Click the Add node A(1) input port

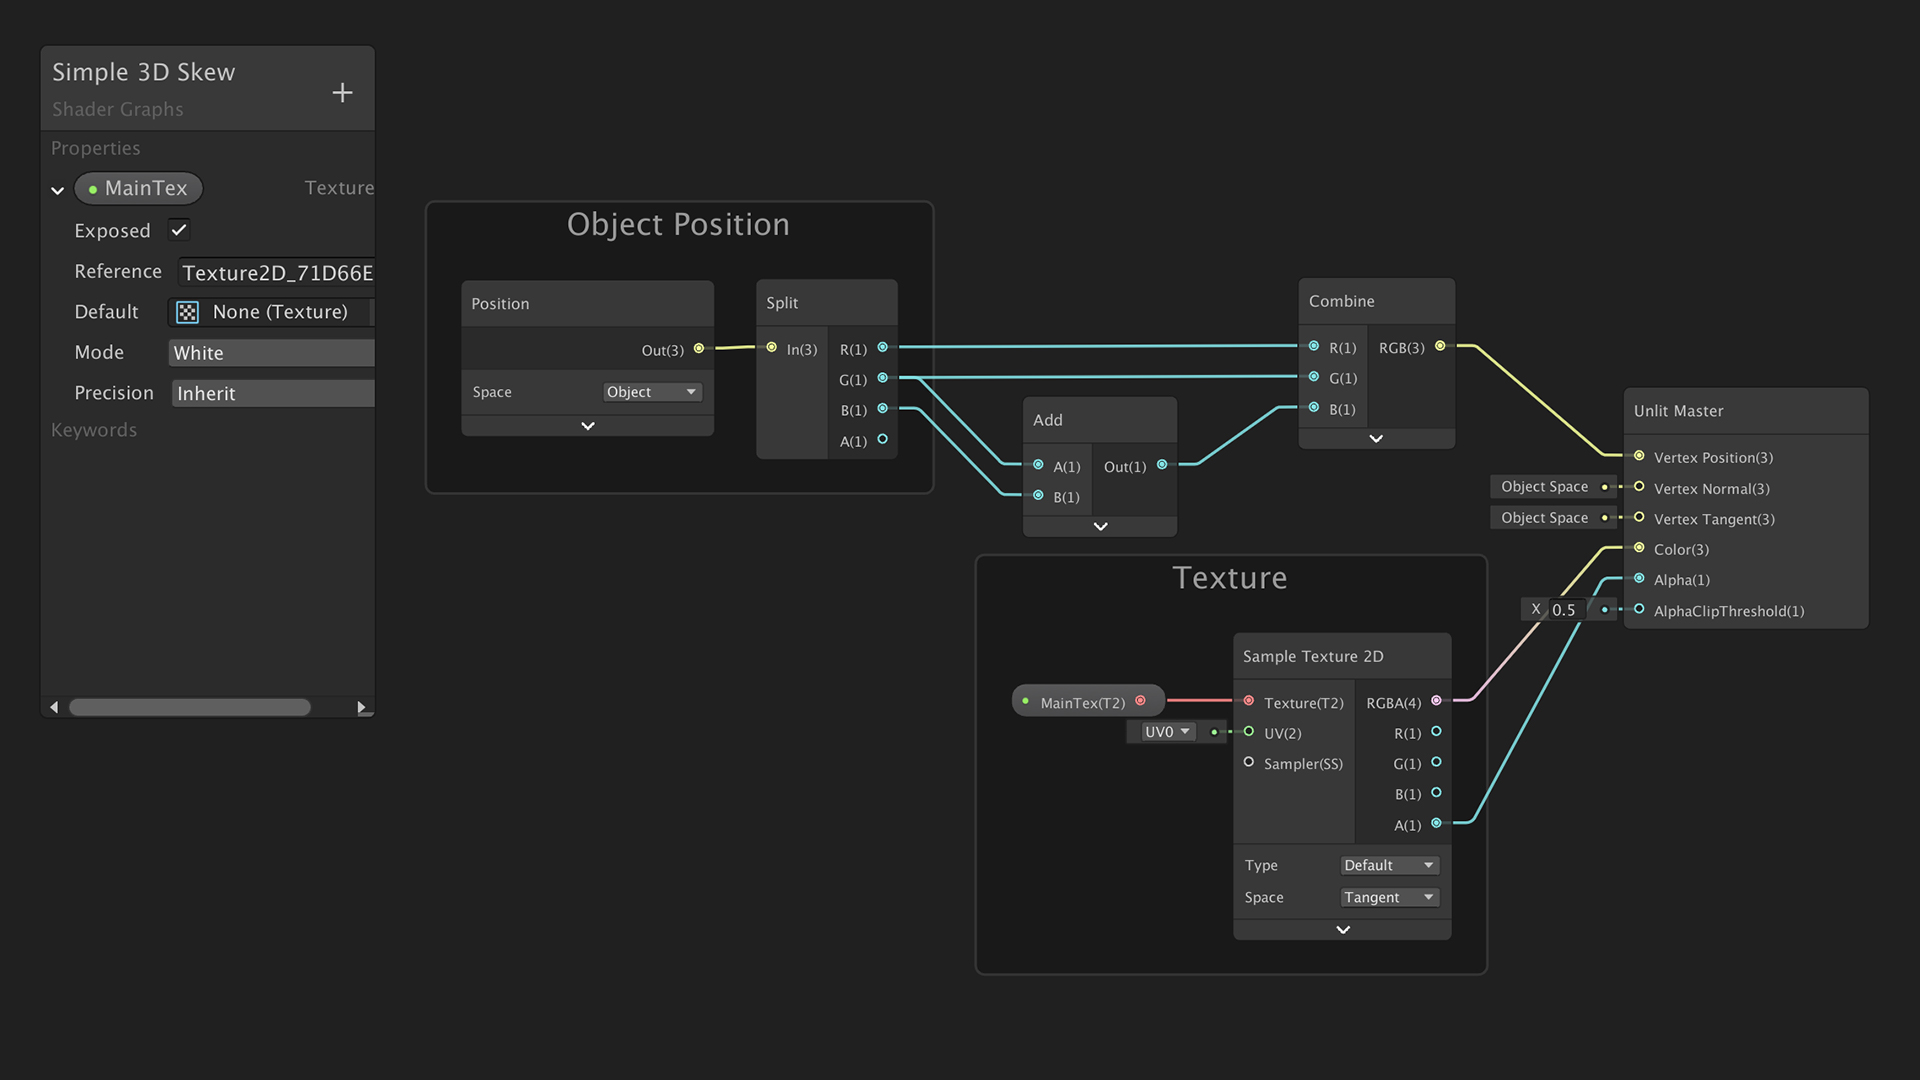click(1039, 465)
